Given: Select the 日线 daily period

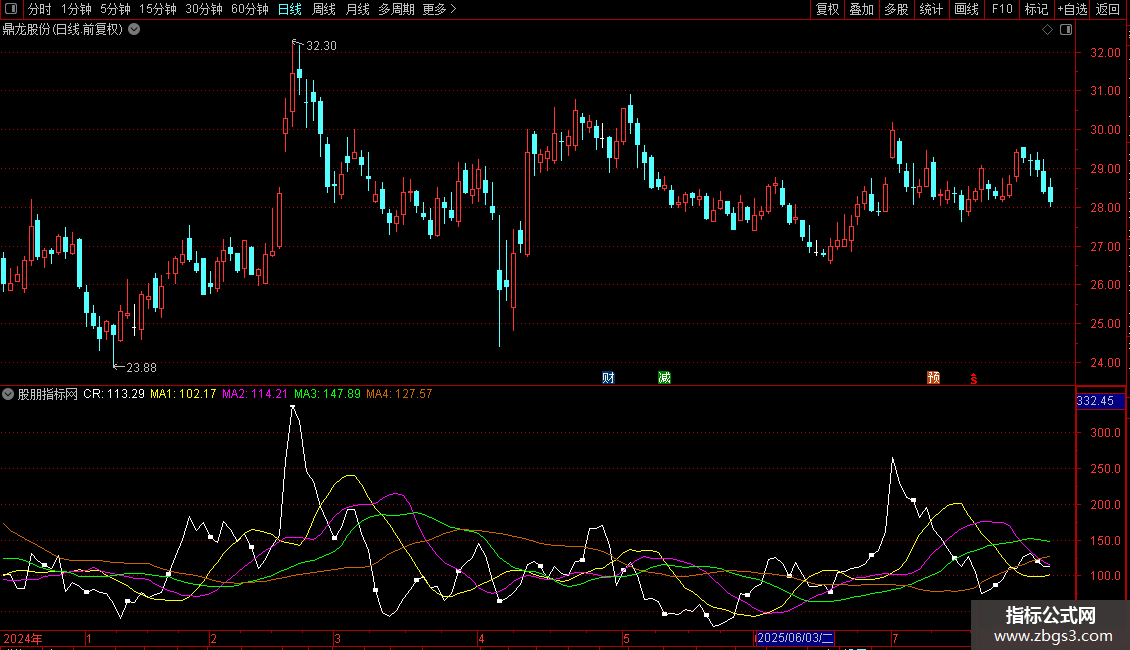Looking at the screenshot, I should point(290,9).
